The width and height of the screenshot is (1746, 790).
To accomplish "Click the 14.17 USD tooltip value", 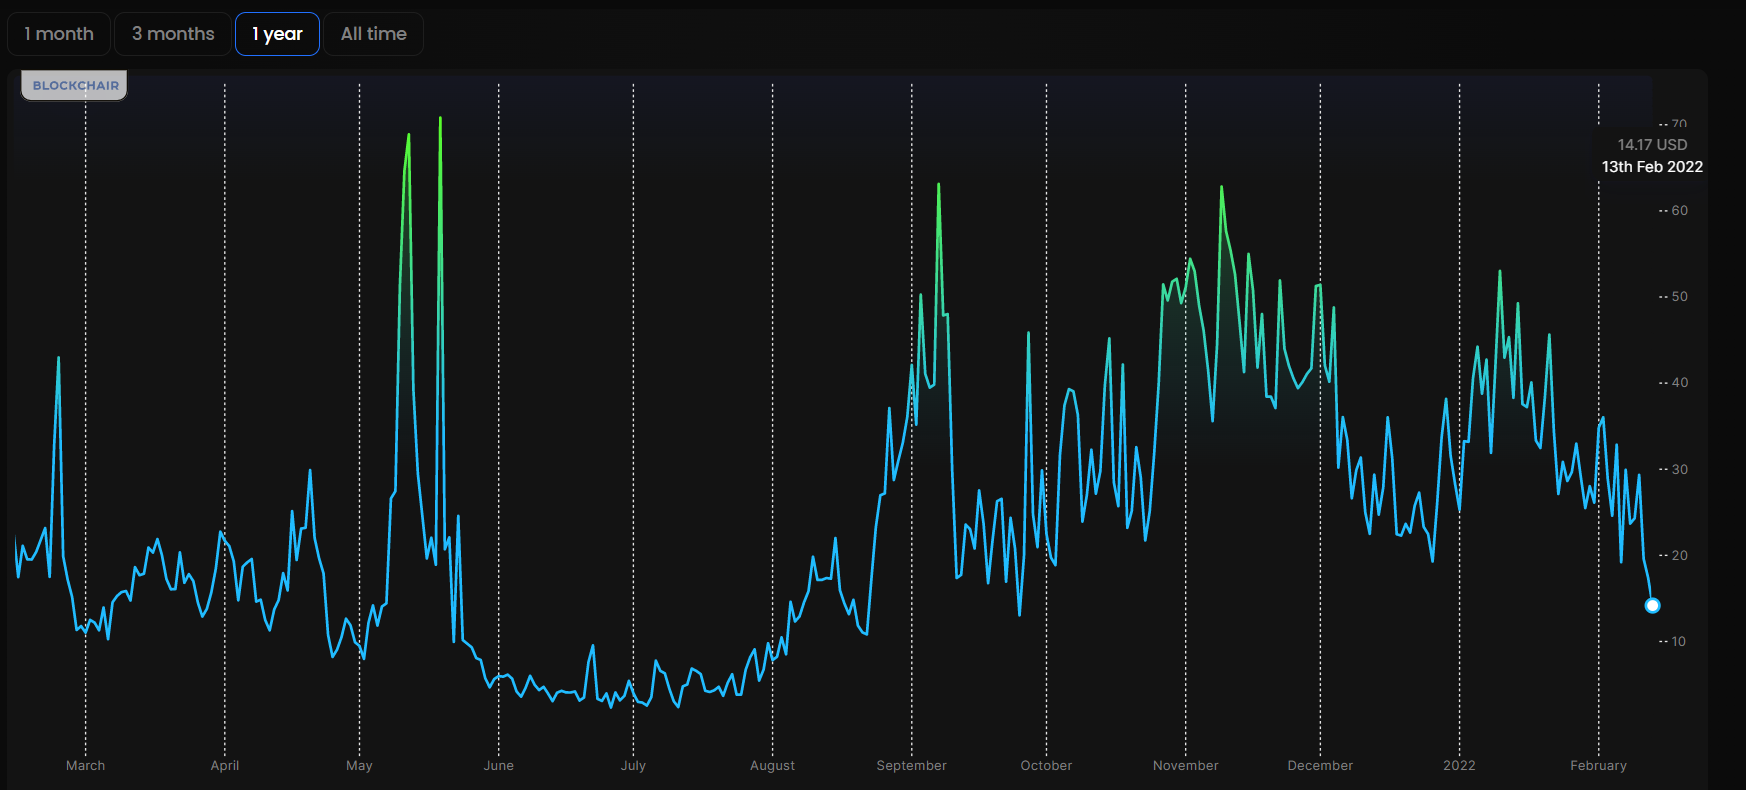I will [1652, 145].
